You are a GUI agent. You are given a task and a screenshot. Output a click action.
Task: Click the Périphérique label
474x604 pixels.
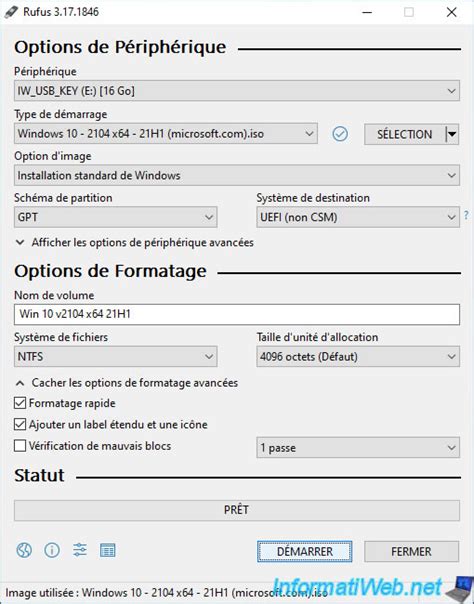point(45,72)
